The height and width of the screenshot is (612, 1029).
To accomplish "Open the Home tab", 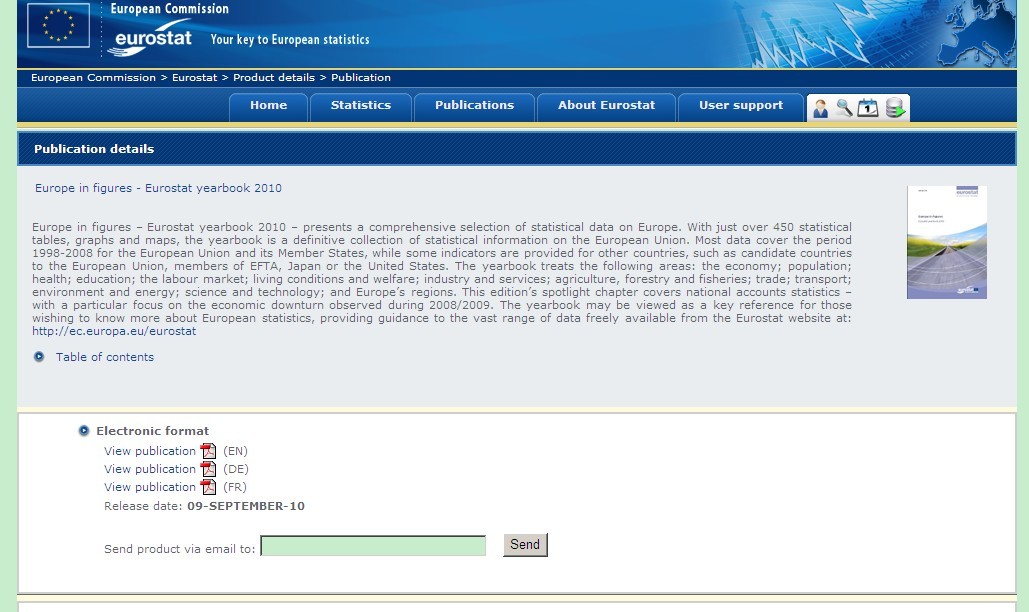I will tap(268, 106).
